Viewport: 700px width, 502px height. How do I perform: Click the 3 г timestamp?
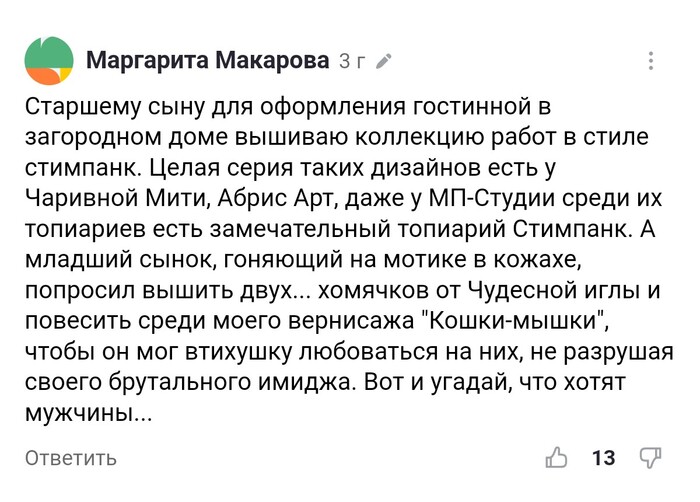click(352, 61)
